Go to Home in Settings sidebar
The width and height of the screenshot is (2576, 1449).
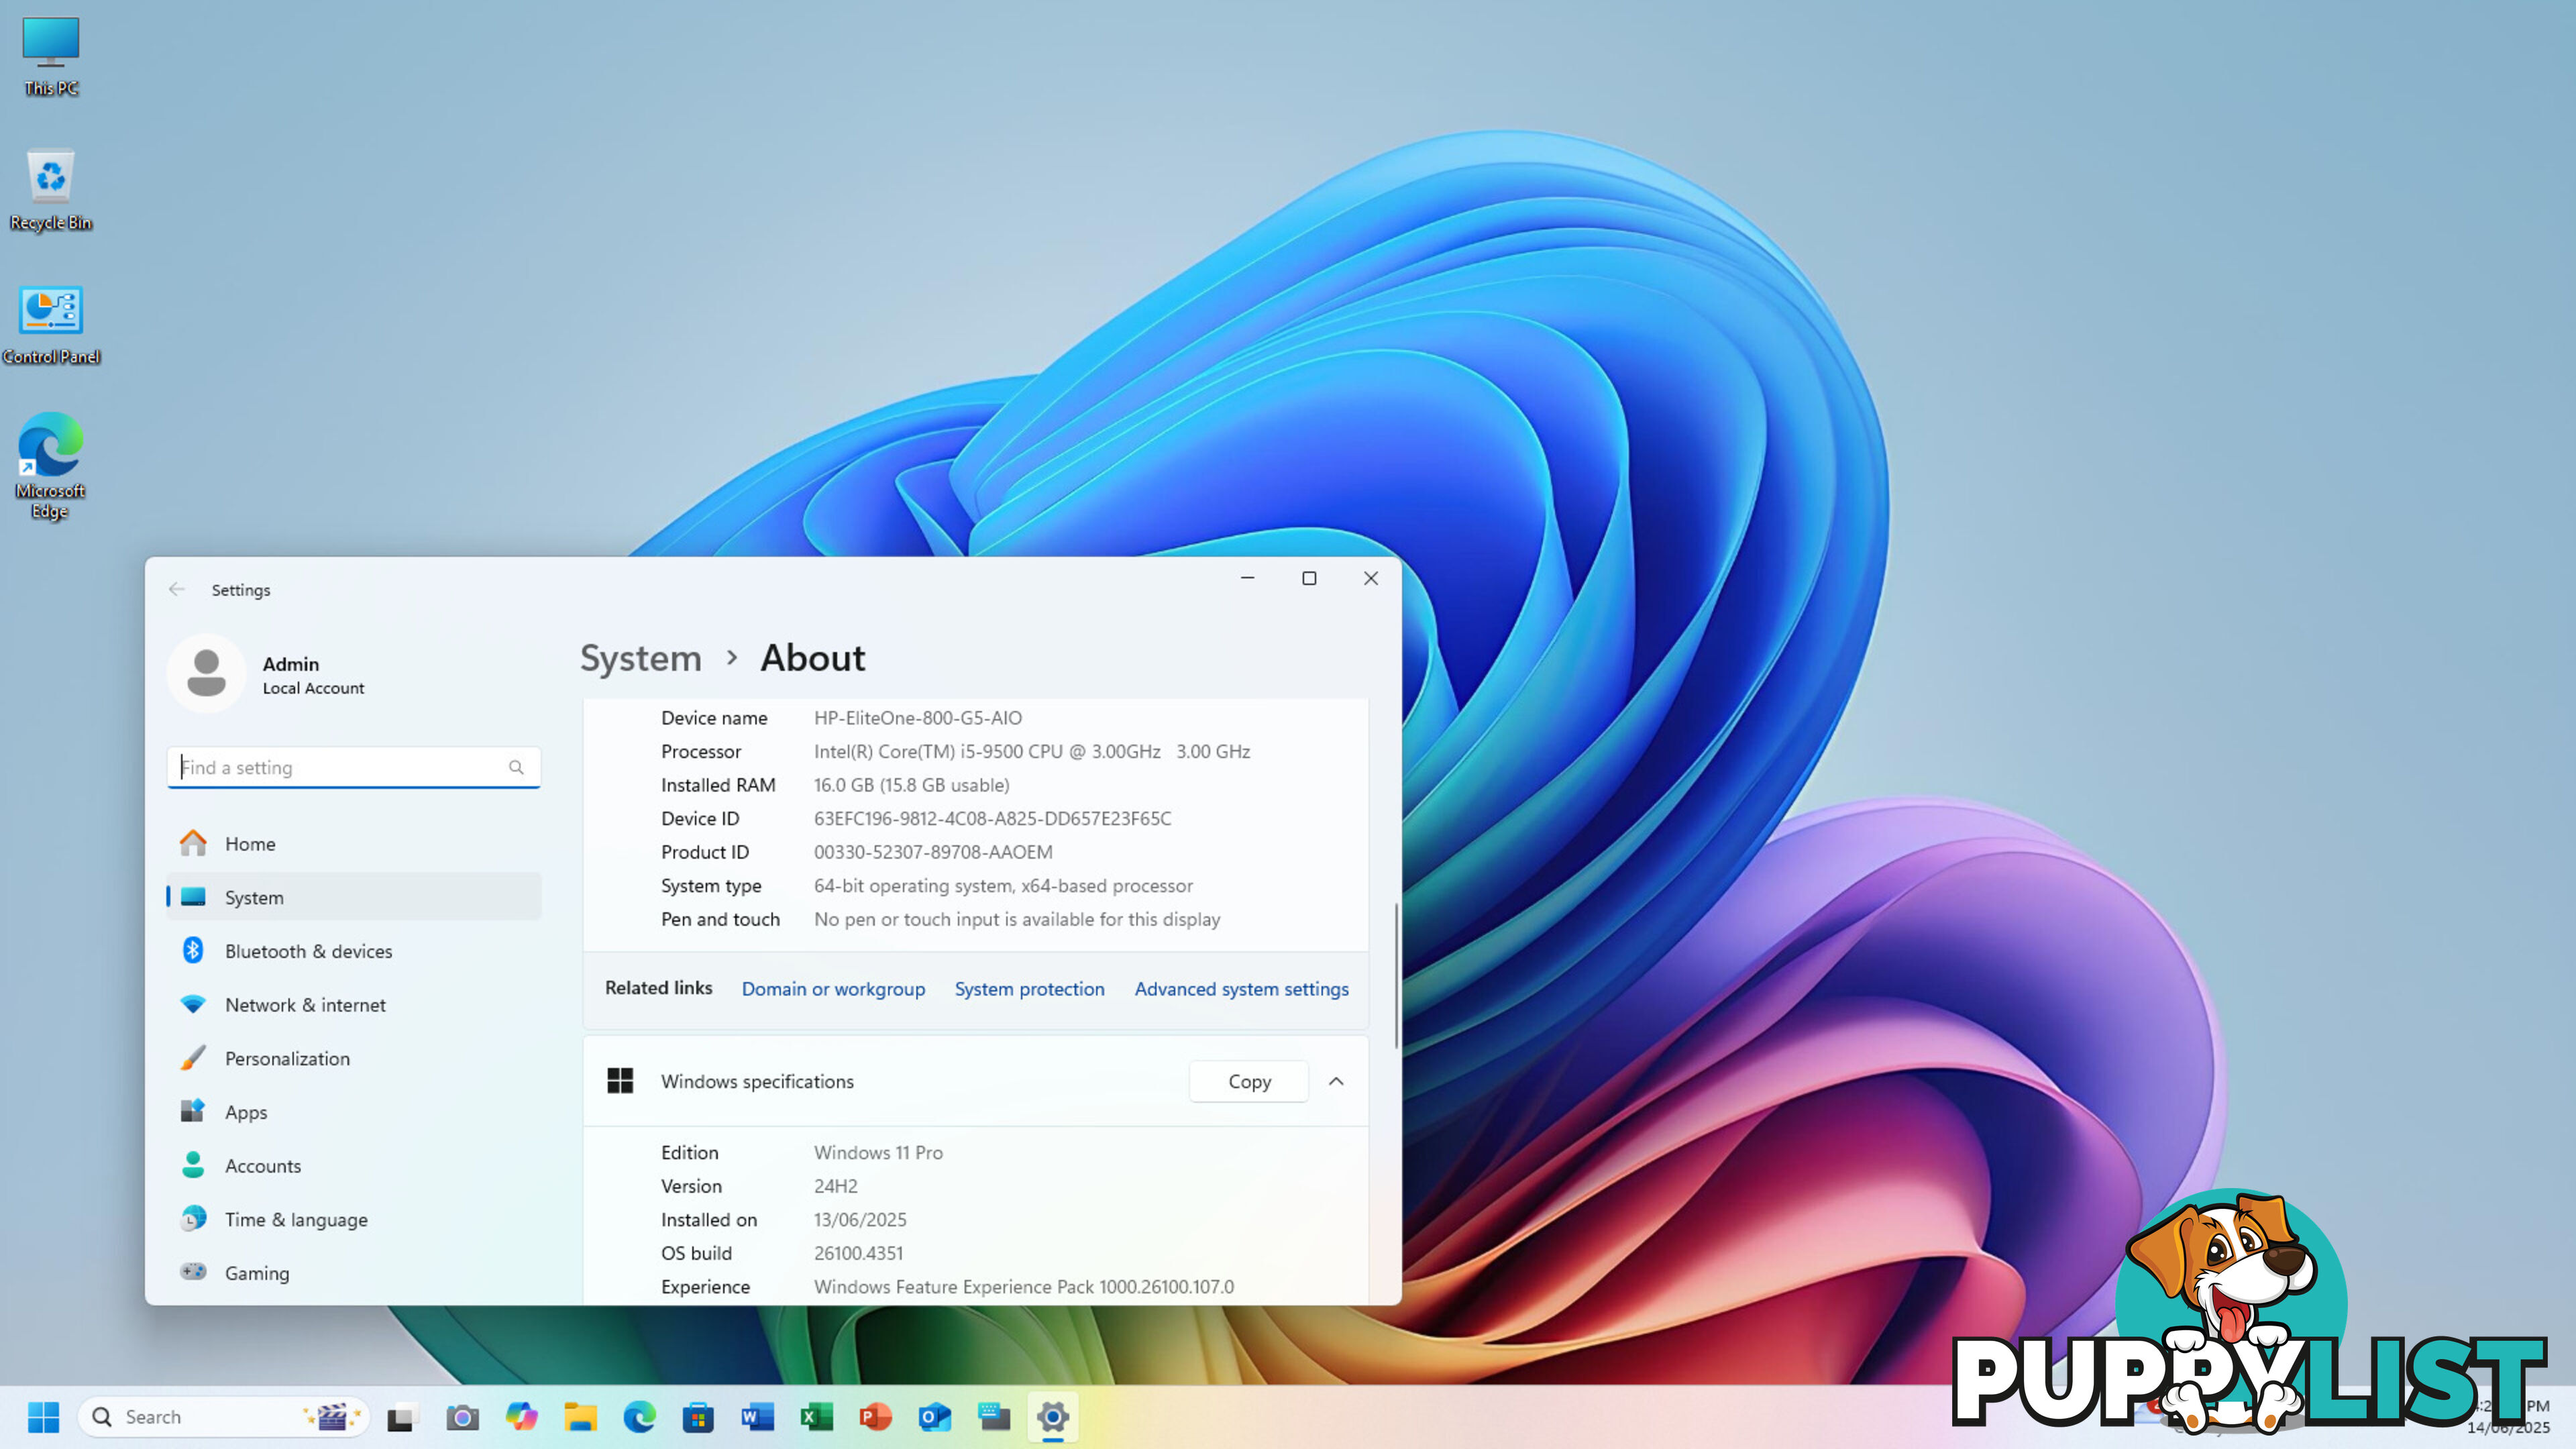[x=354, y=844]
